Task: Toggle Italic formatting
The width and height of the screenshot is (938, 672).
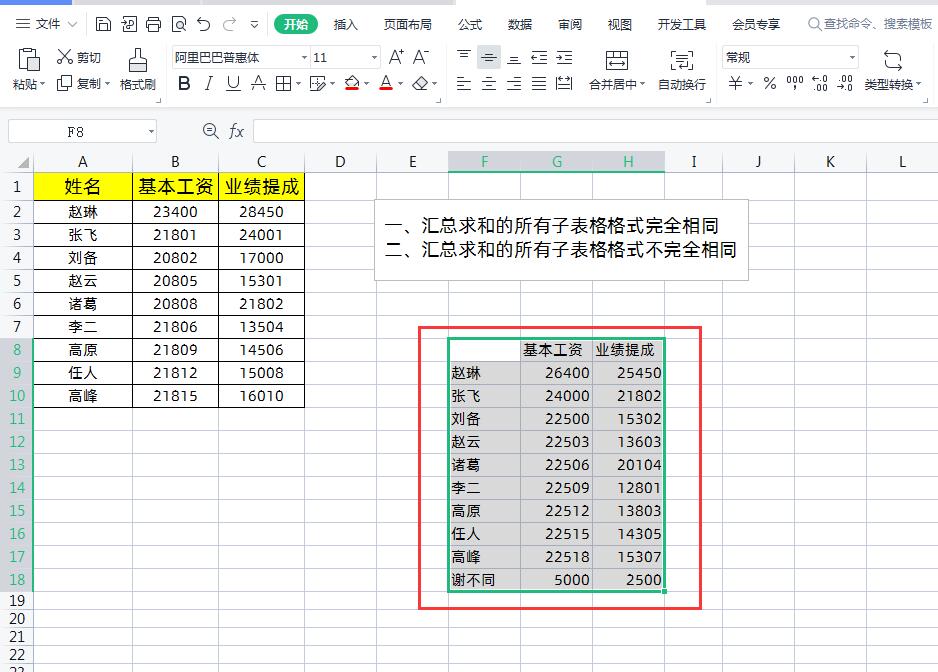Action: [x=208, y=83]
